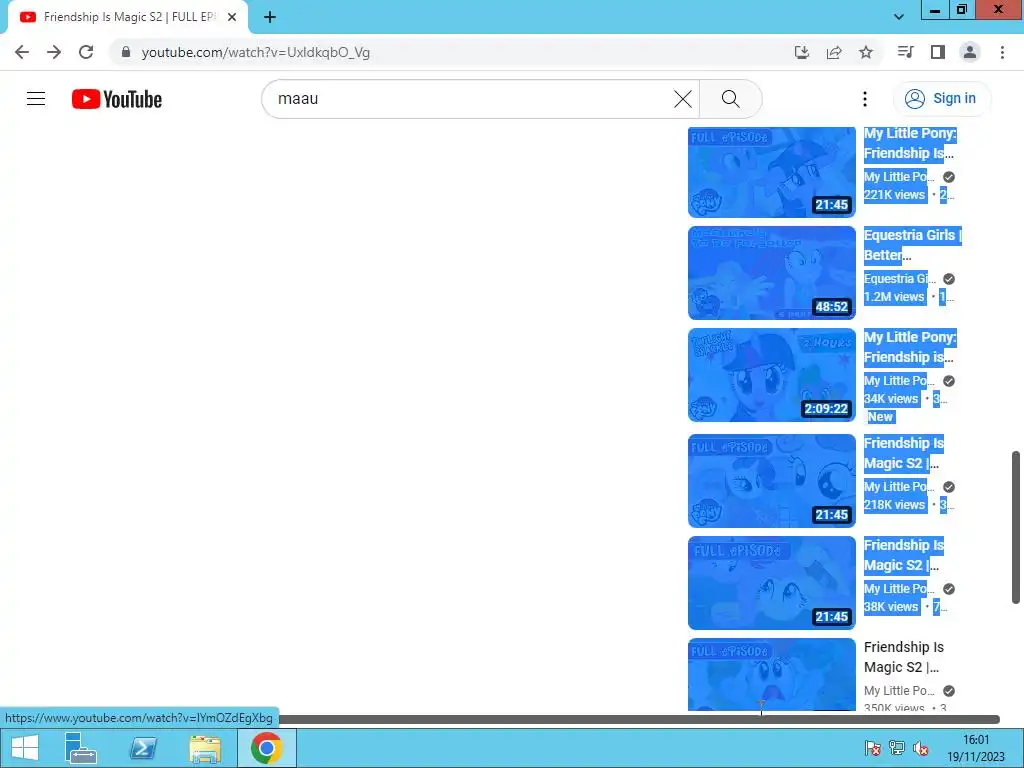Viewport: 1024px width, 768px height.
Task: Select the Friendship Is Magic S2 tab
Action: 128,18
